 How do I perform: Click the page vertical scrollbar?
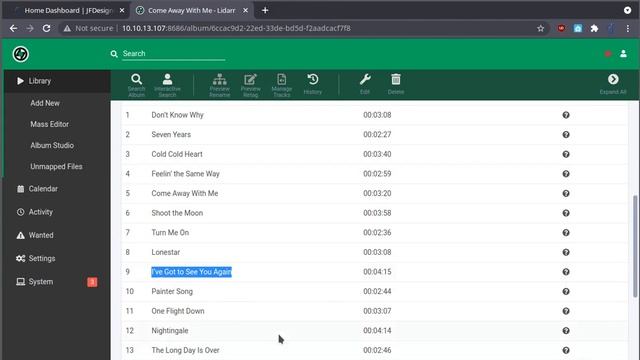(x=635, y=247)
